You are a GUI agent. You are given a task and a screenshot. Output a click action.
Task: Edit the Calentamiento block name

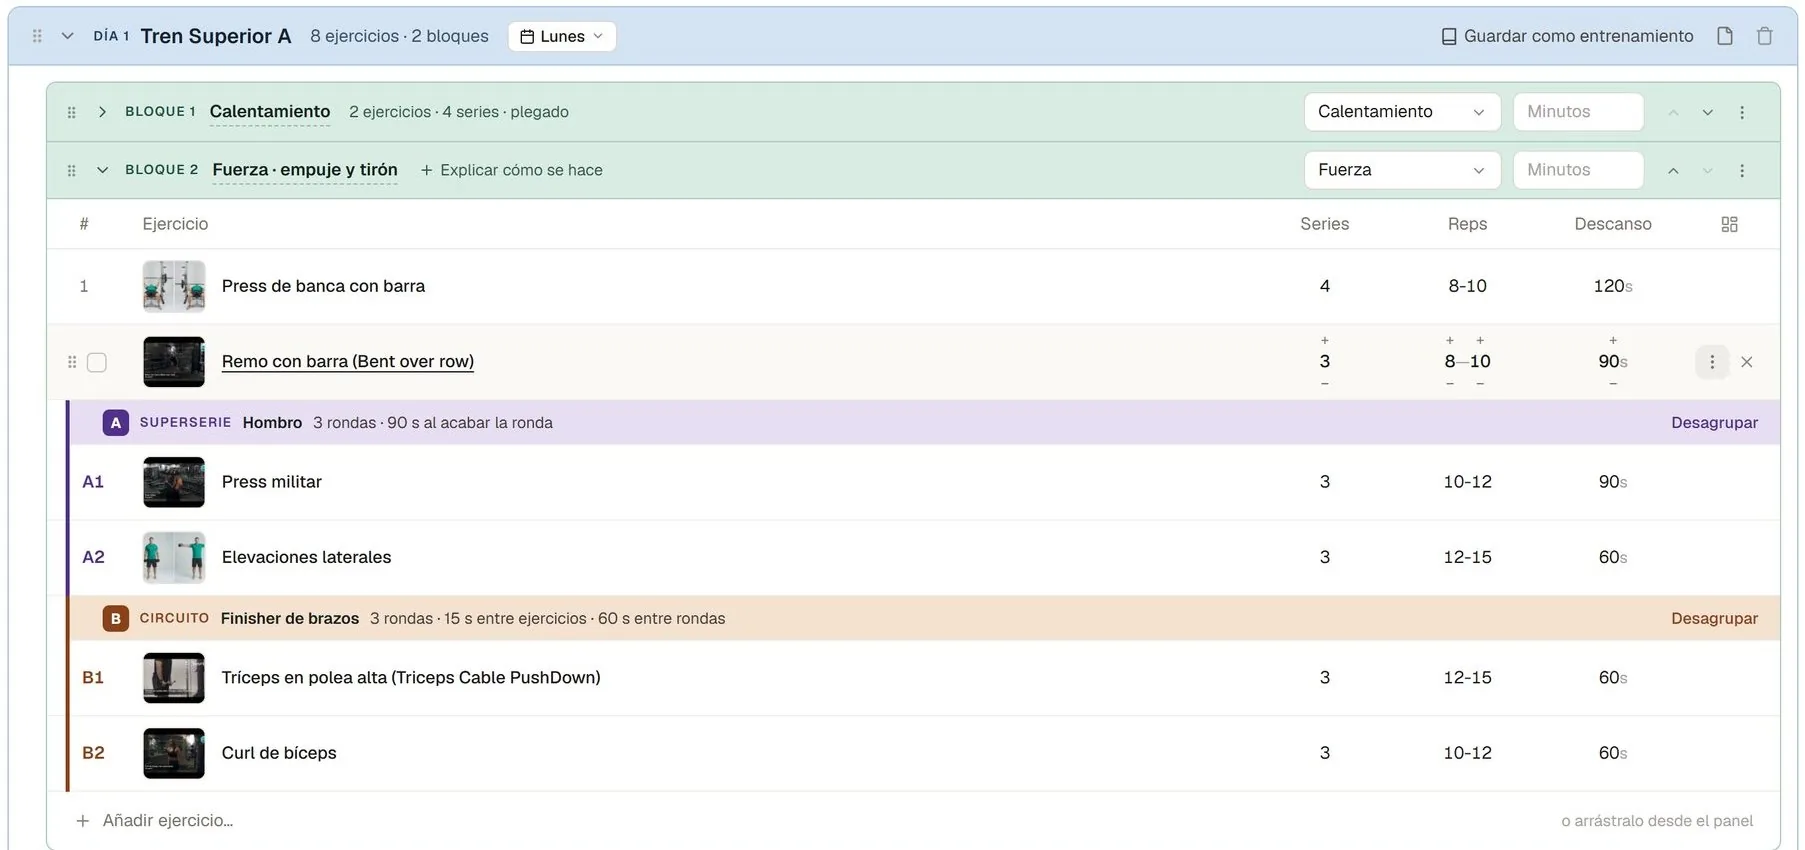click(x=270, y=112)
